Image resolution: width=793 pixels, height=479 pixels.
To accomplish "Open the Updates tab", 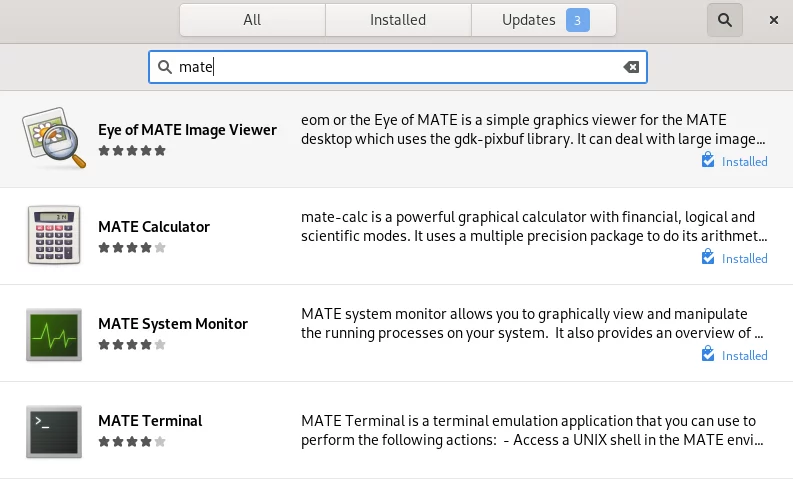I will tap(544, 20).
